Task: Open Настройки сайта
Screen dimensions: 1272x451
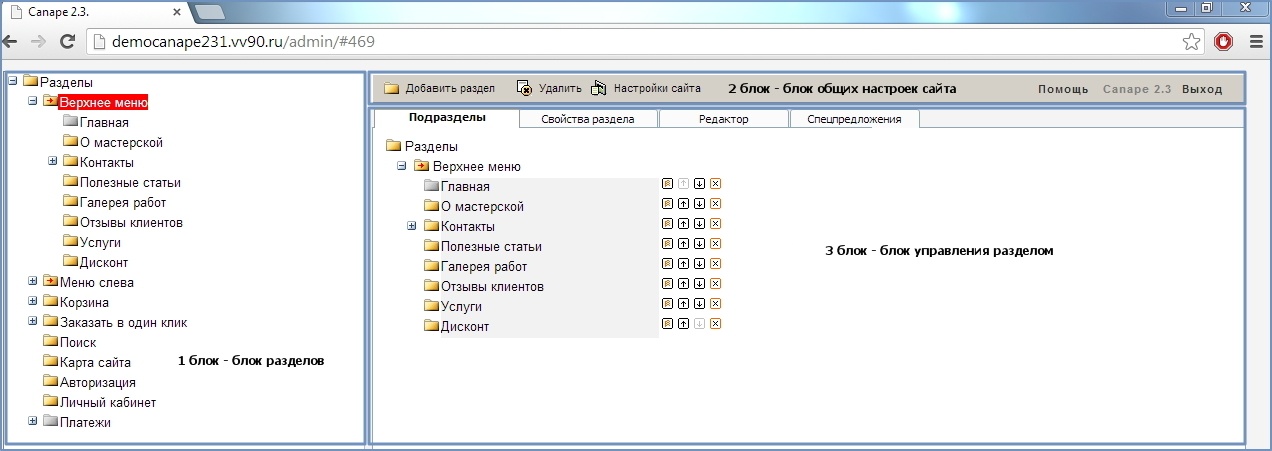Action: click(645, 88)
